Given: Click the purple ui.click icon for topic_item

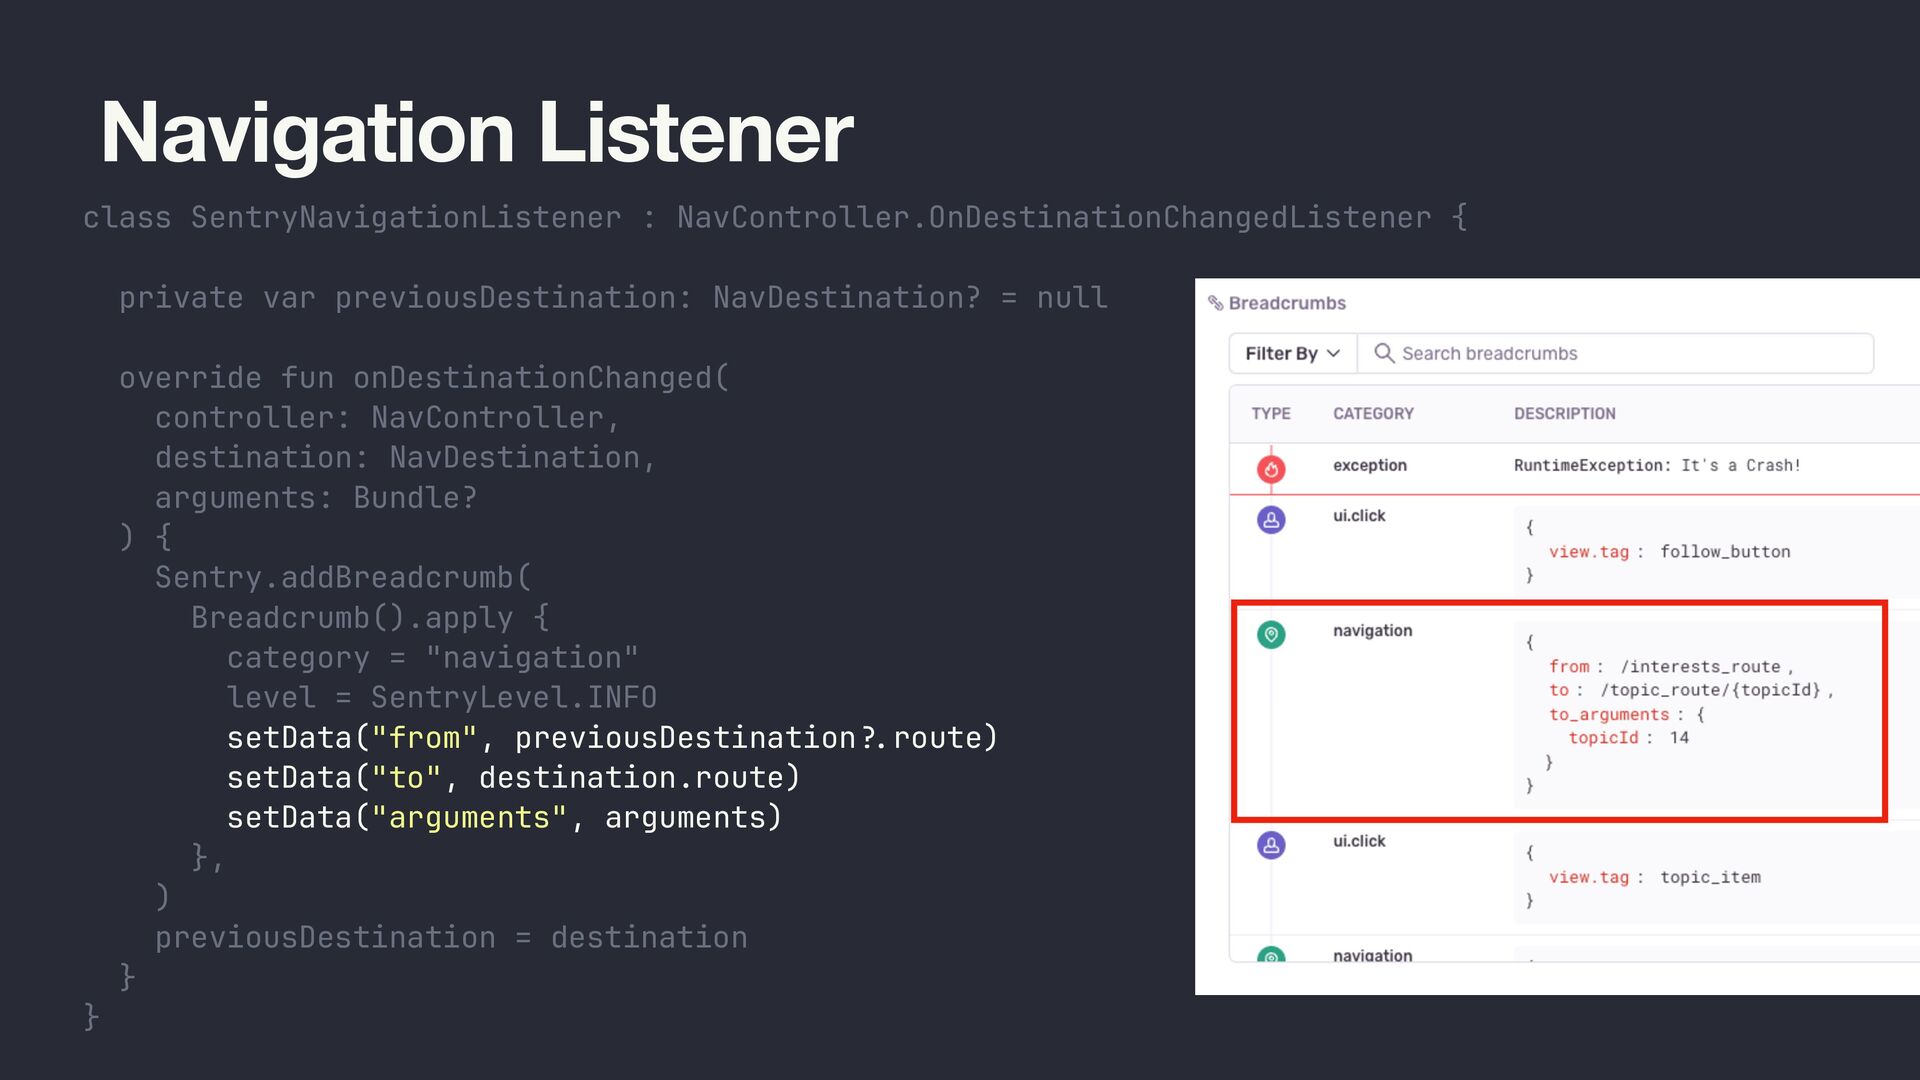Looking at the screenshot, I should pyautogui.click(x=1271, y=846).
